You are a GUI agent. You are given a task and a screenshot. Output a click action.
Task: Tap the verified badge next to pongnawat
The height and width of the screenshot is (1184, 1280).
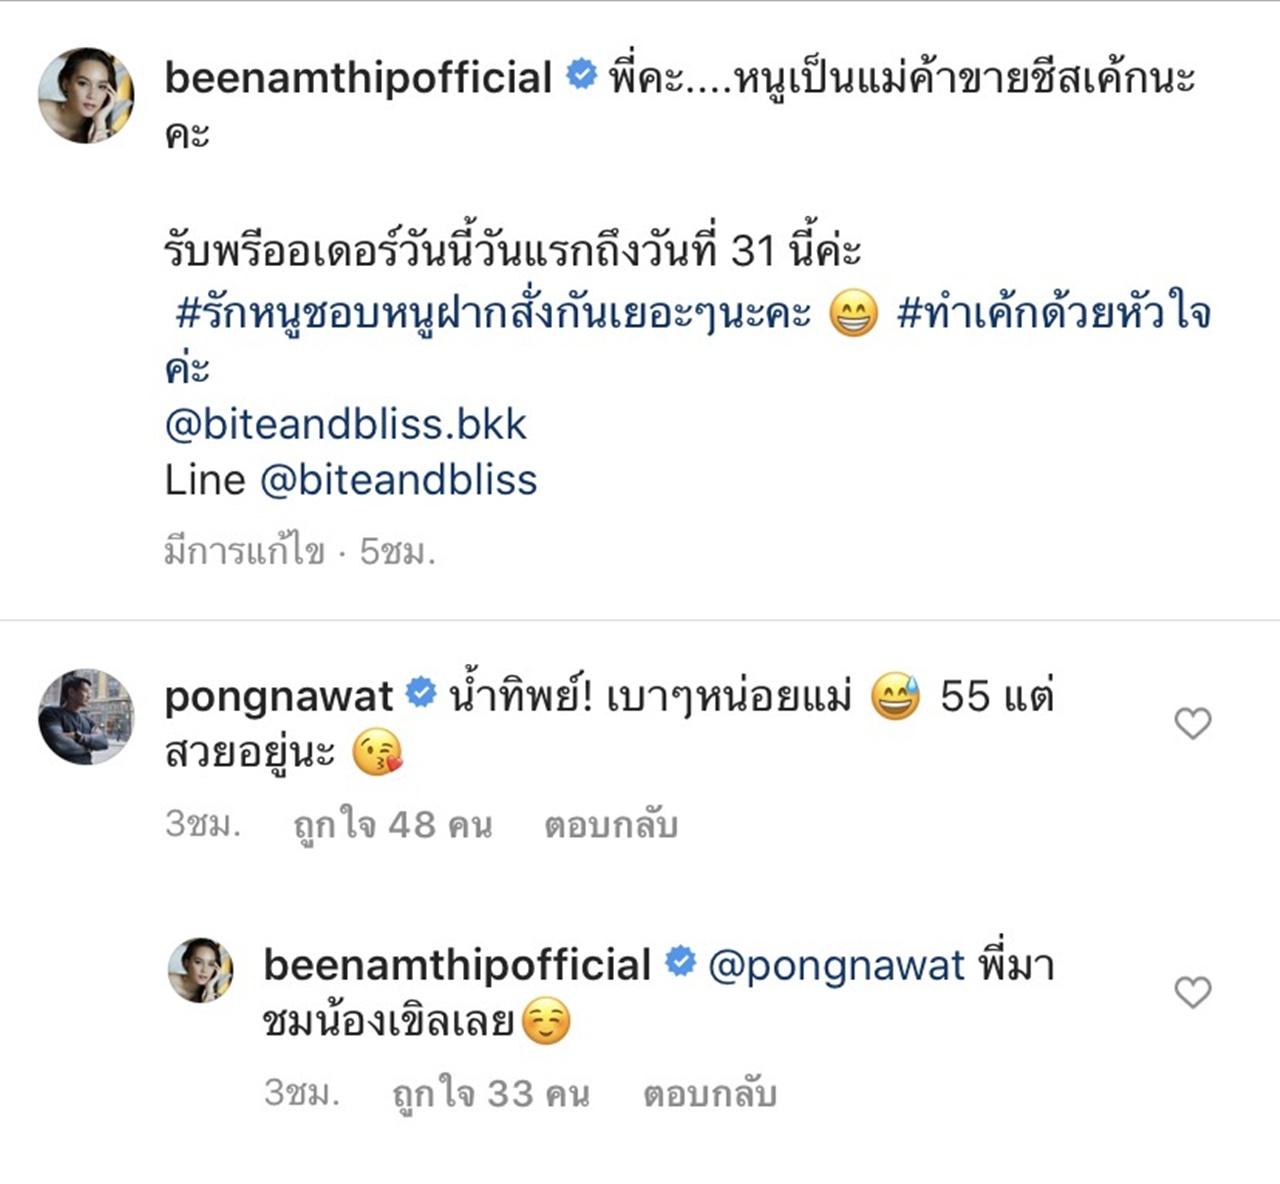(x=421, y=693)
